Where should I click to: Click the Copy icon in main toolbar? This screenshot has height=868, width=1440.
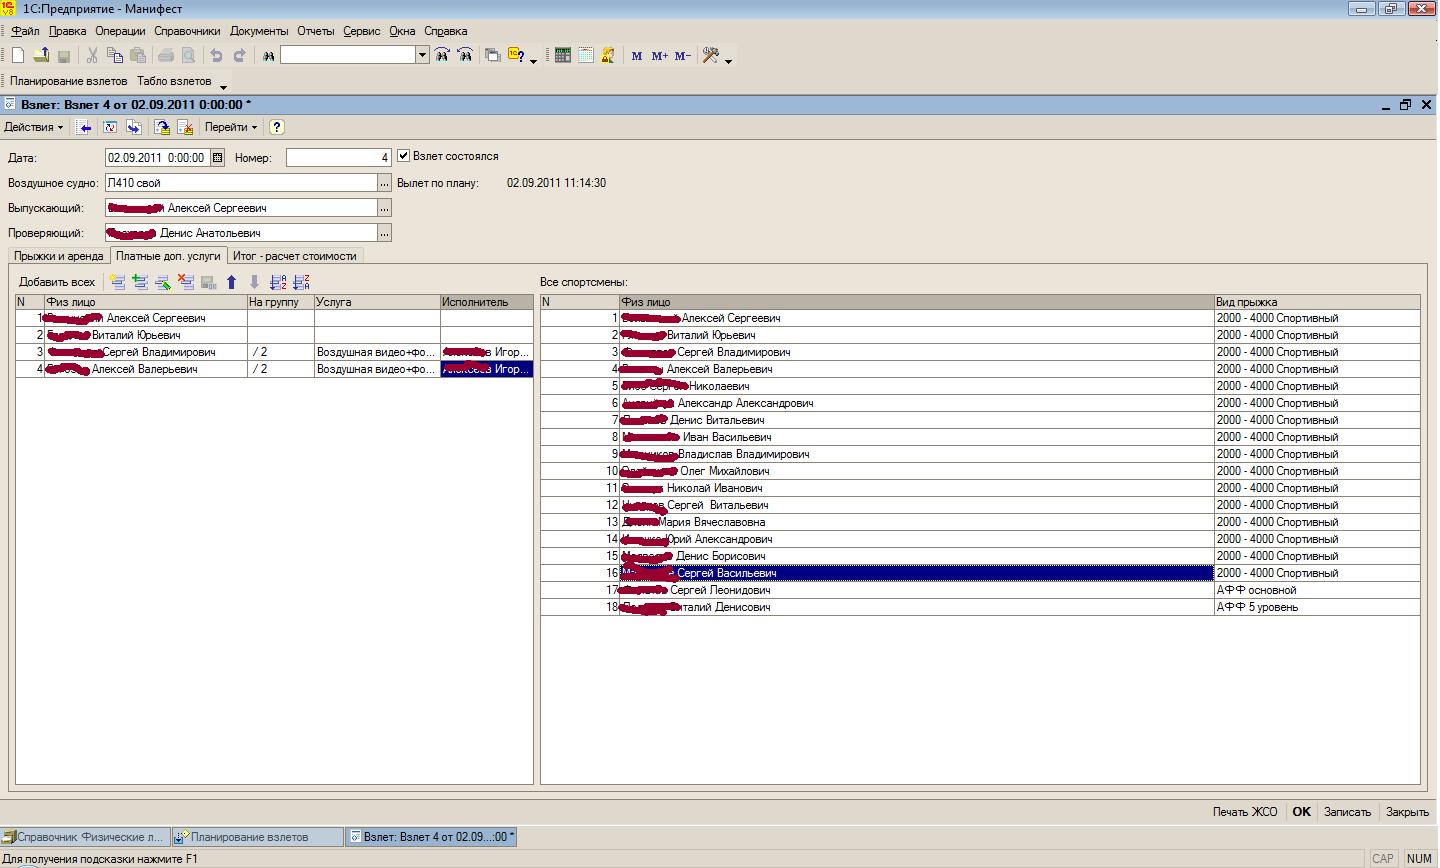coord(116,56)
